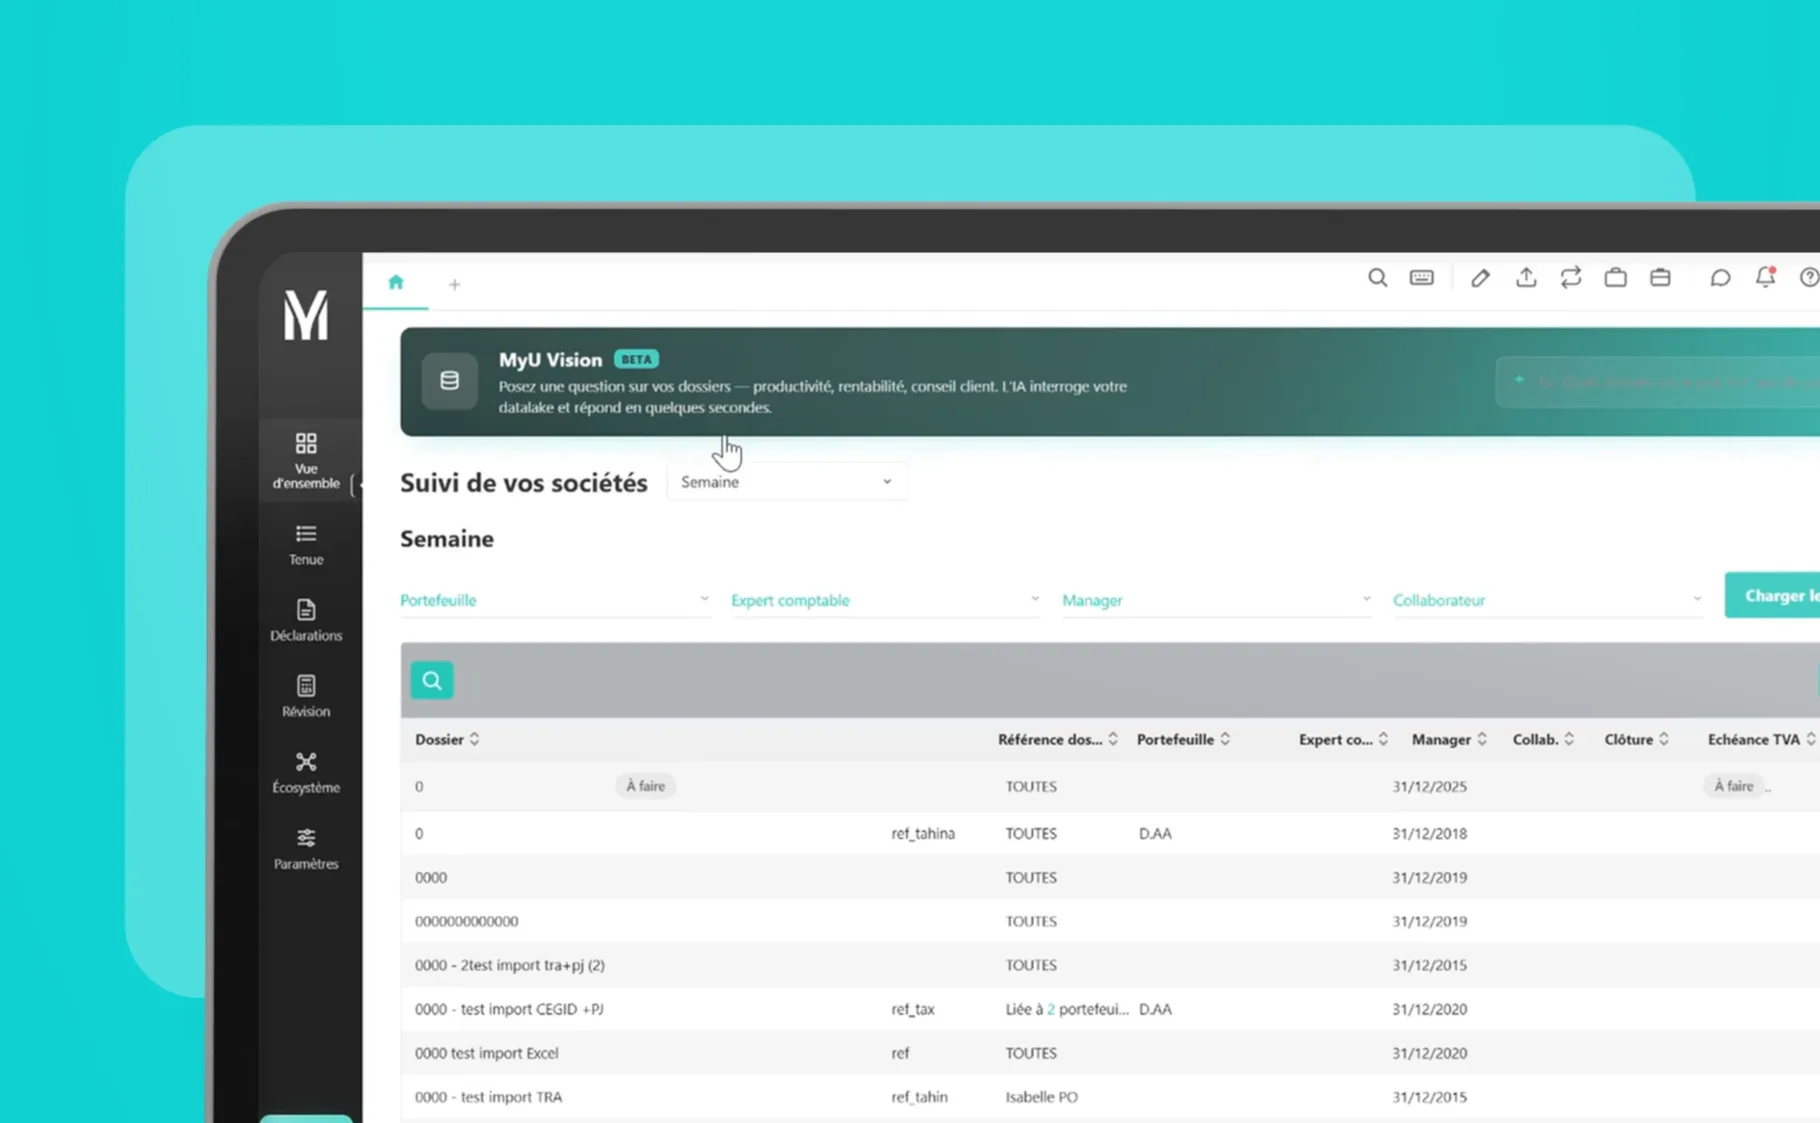Expand the Collaborateur filter dropdown
This screenshot has height=1123, width=1820.
tap(1548, 600)
